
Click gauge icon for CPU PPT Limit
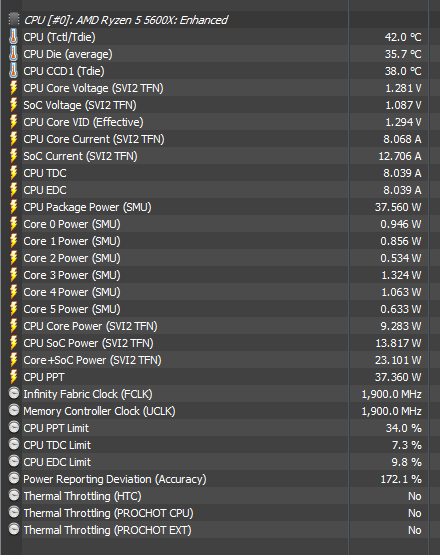tap(14, 427)
